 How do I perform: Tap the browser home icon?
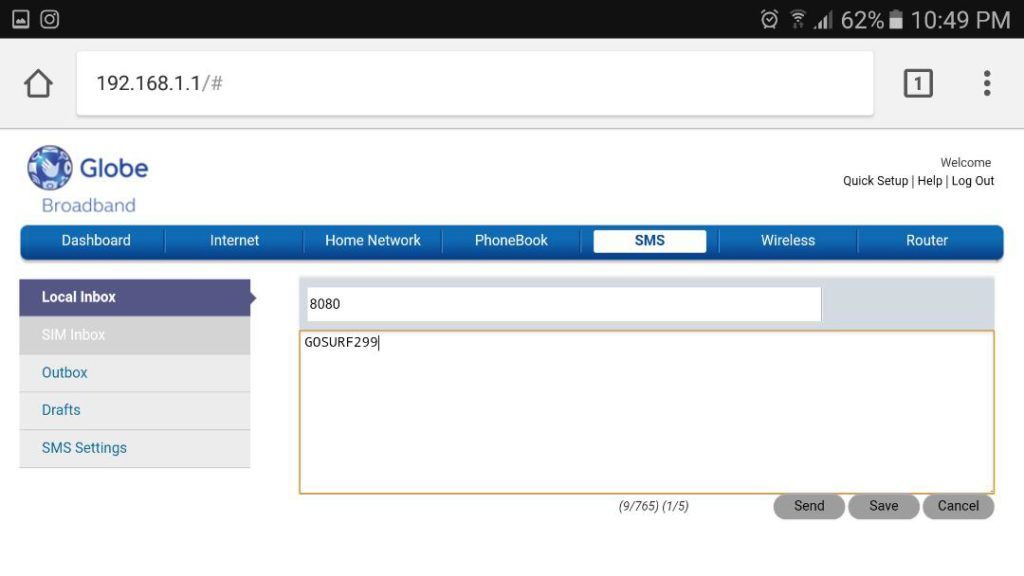tap(38, 84)
